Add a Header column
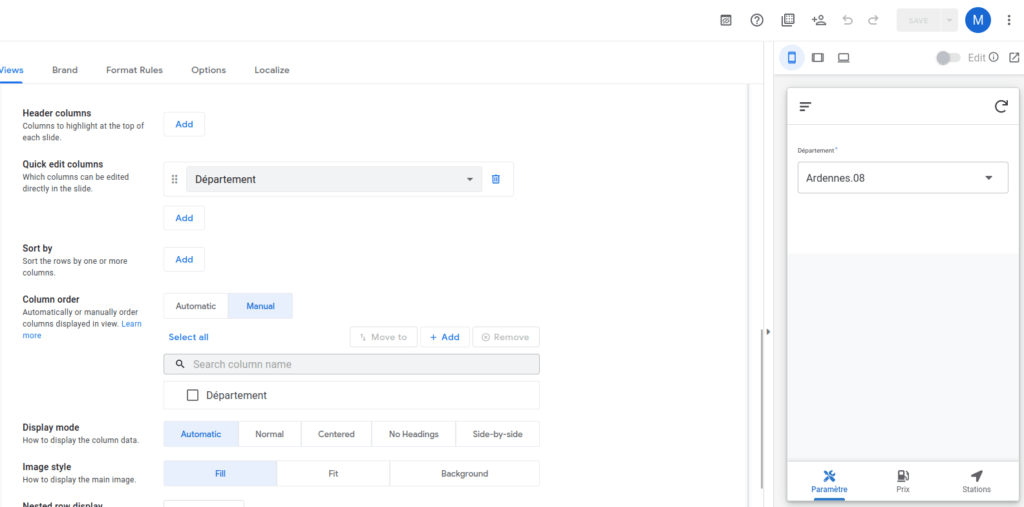Screen dimensions: 1024x507 click(x=184, y=124)
